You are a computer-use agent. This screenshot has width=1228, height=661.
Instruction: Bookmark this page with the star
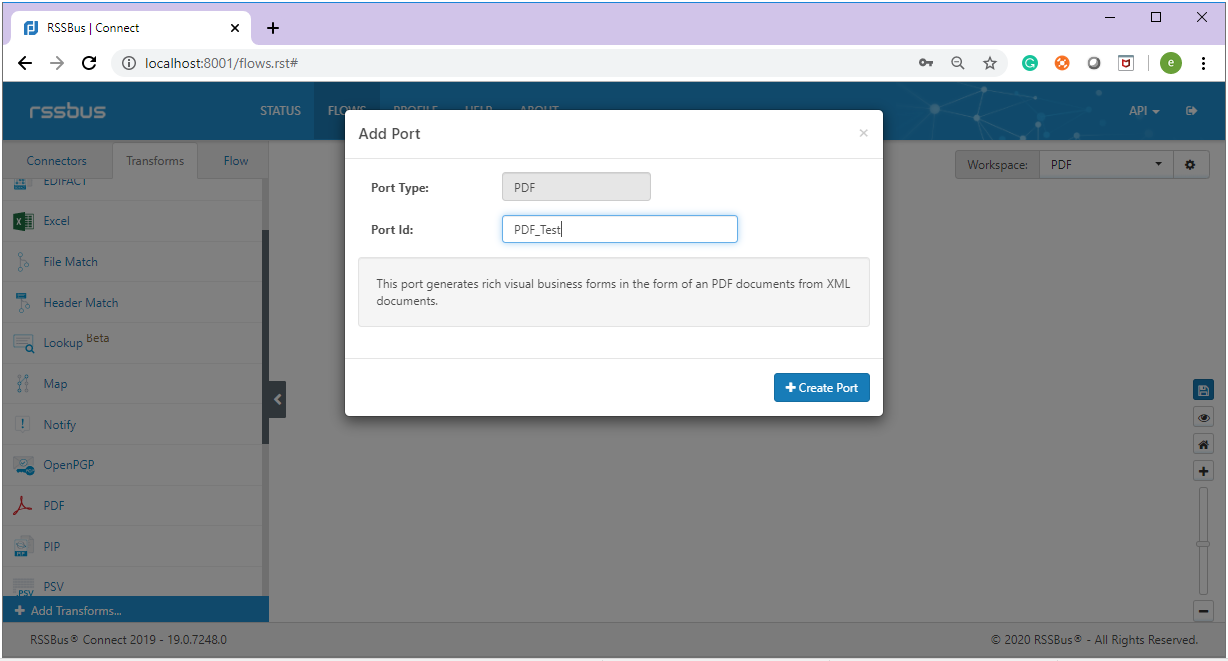click(990, 63)
